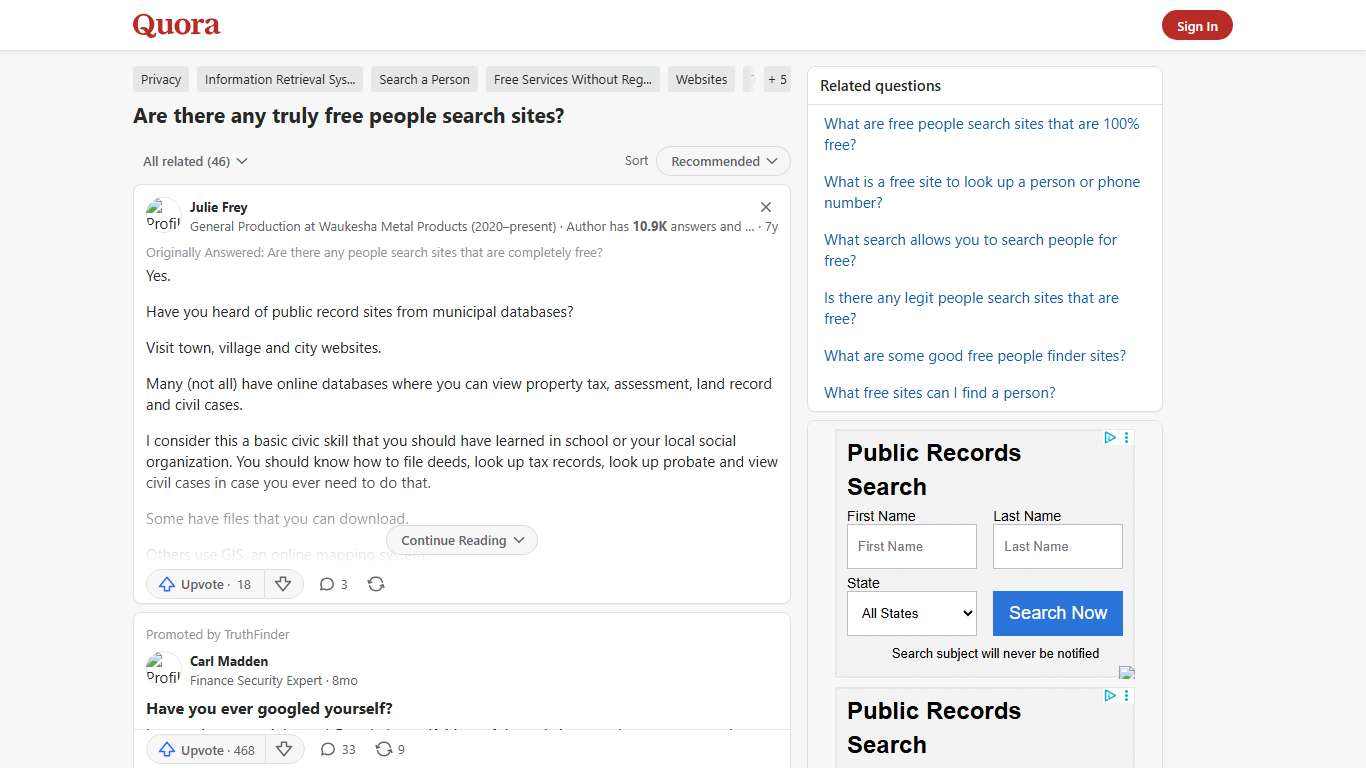Select the Privacy topic tag
This screenshot has height=768, width=1366.
[x=160, y=79]
